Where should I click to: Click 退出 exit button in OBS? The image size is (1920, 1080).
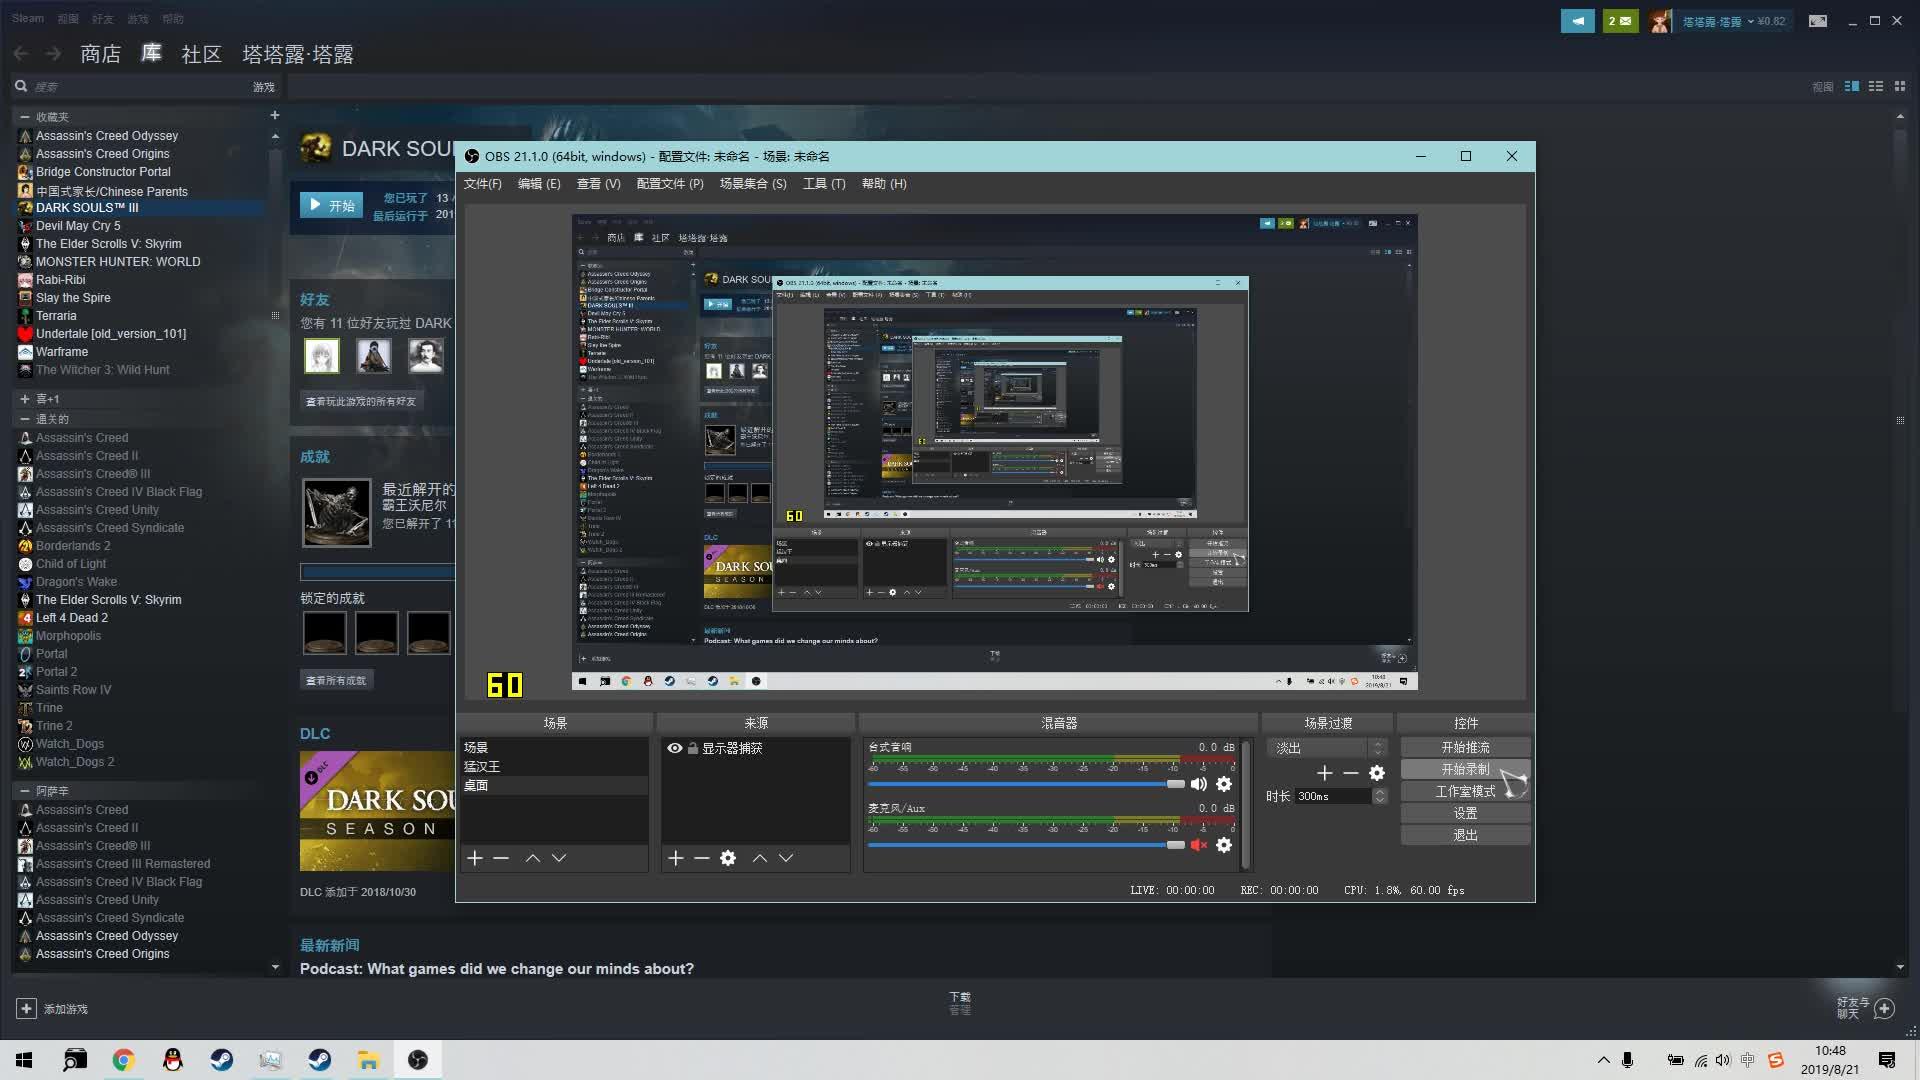1465,835
